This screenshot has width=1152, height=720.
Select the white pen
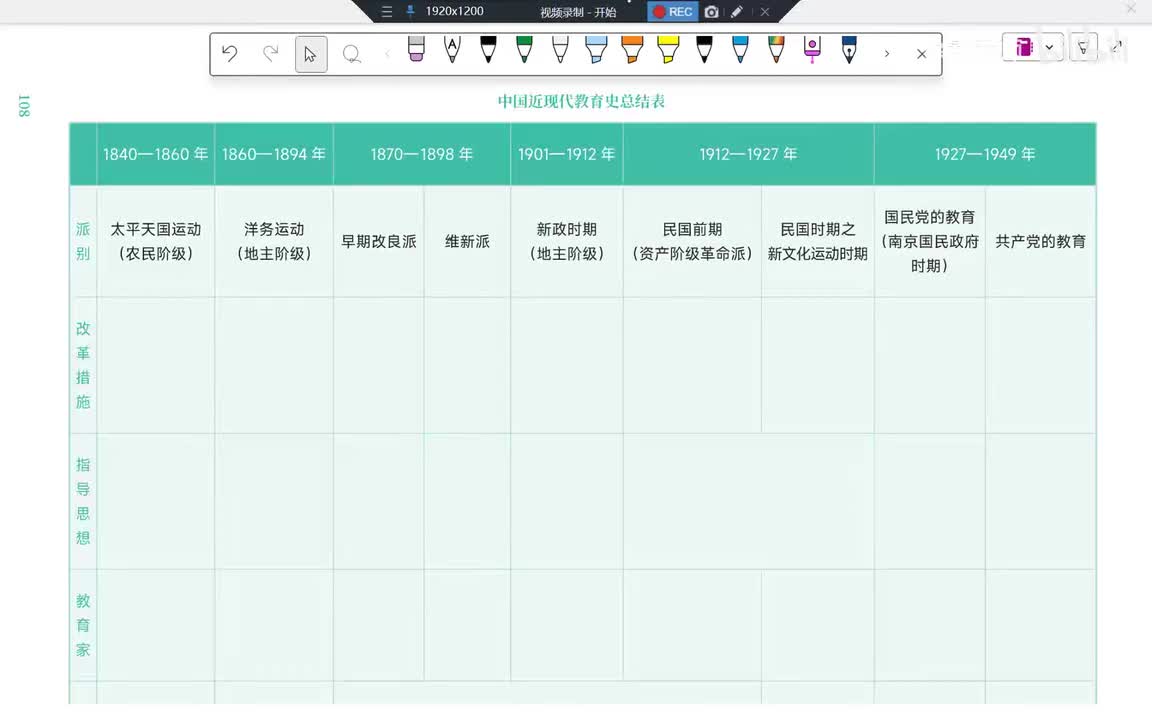click(560, 49)
